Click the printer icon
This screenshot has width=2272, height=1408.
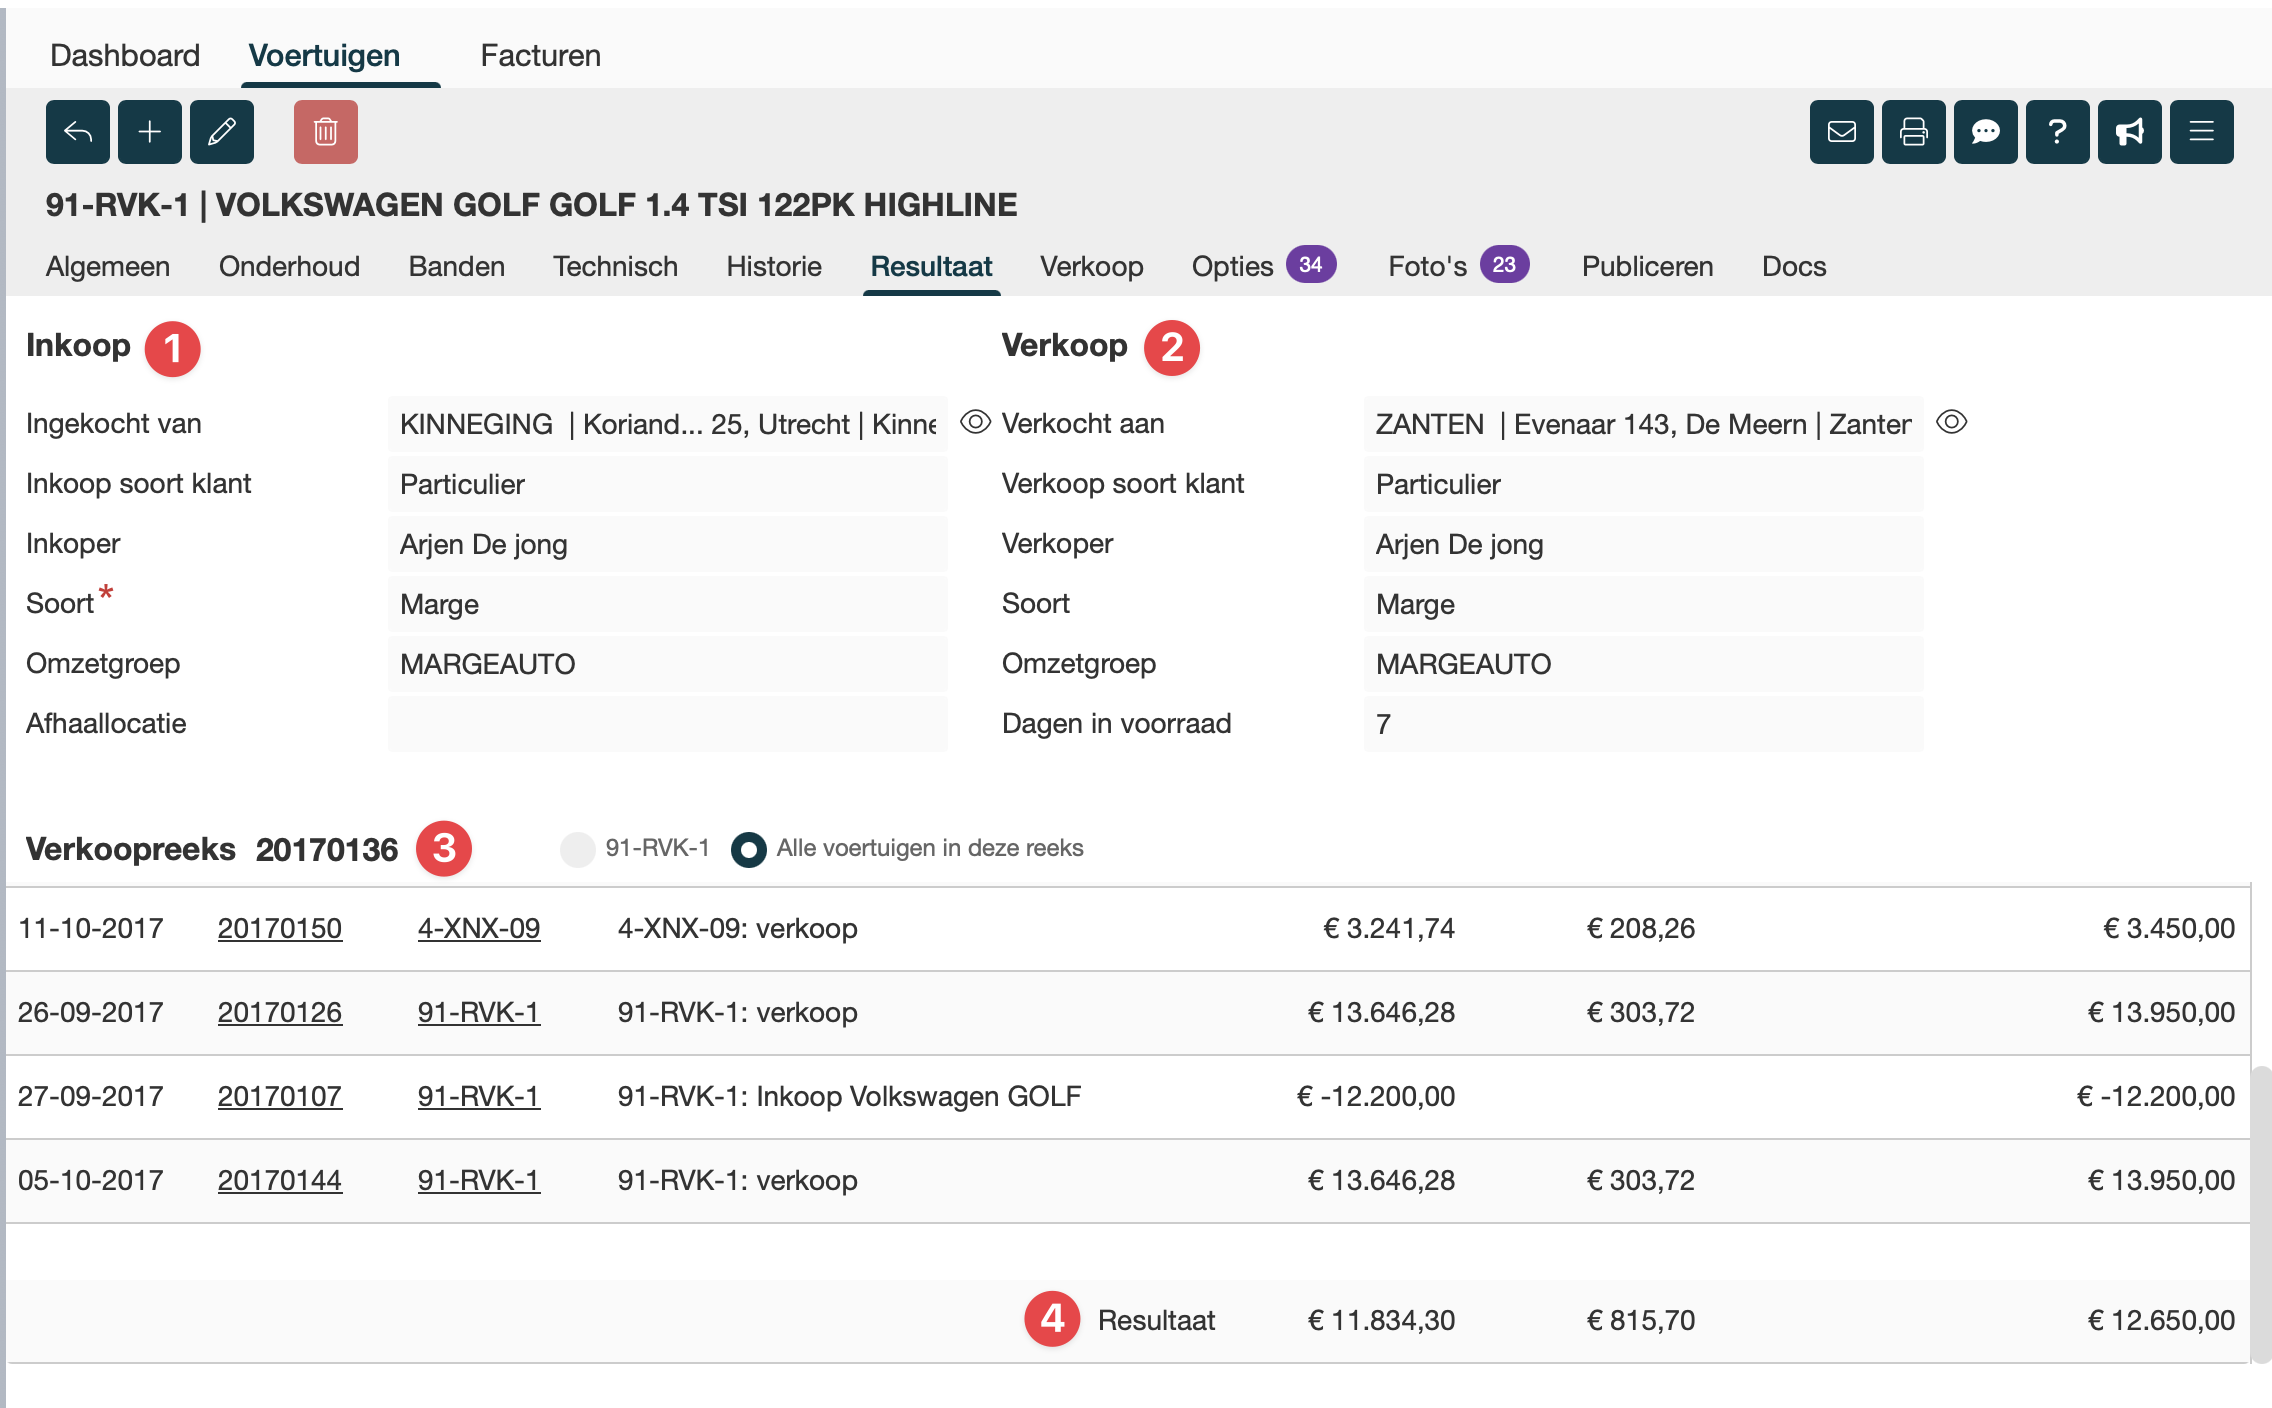[1913, 132]
